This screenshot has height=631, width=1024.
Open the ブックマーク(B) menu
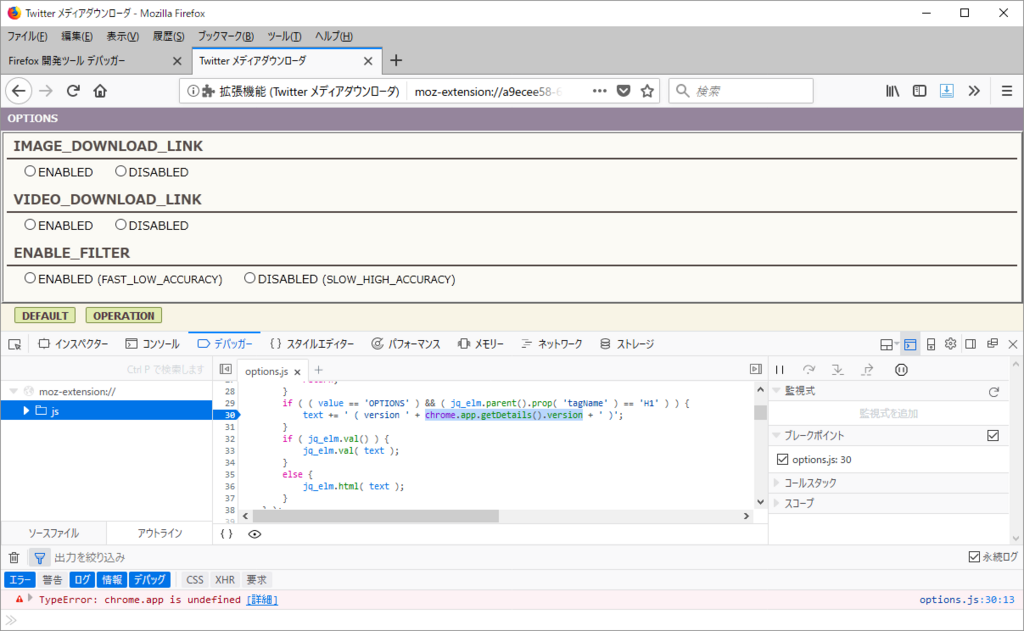point(225,37)
